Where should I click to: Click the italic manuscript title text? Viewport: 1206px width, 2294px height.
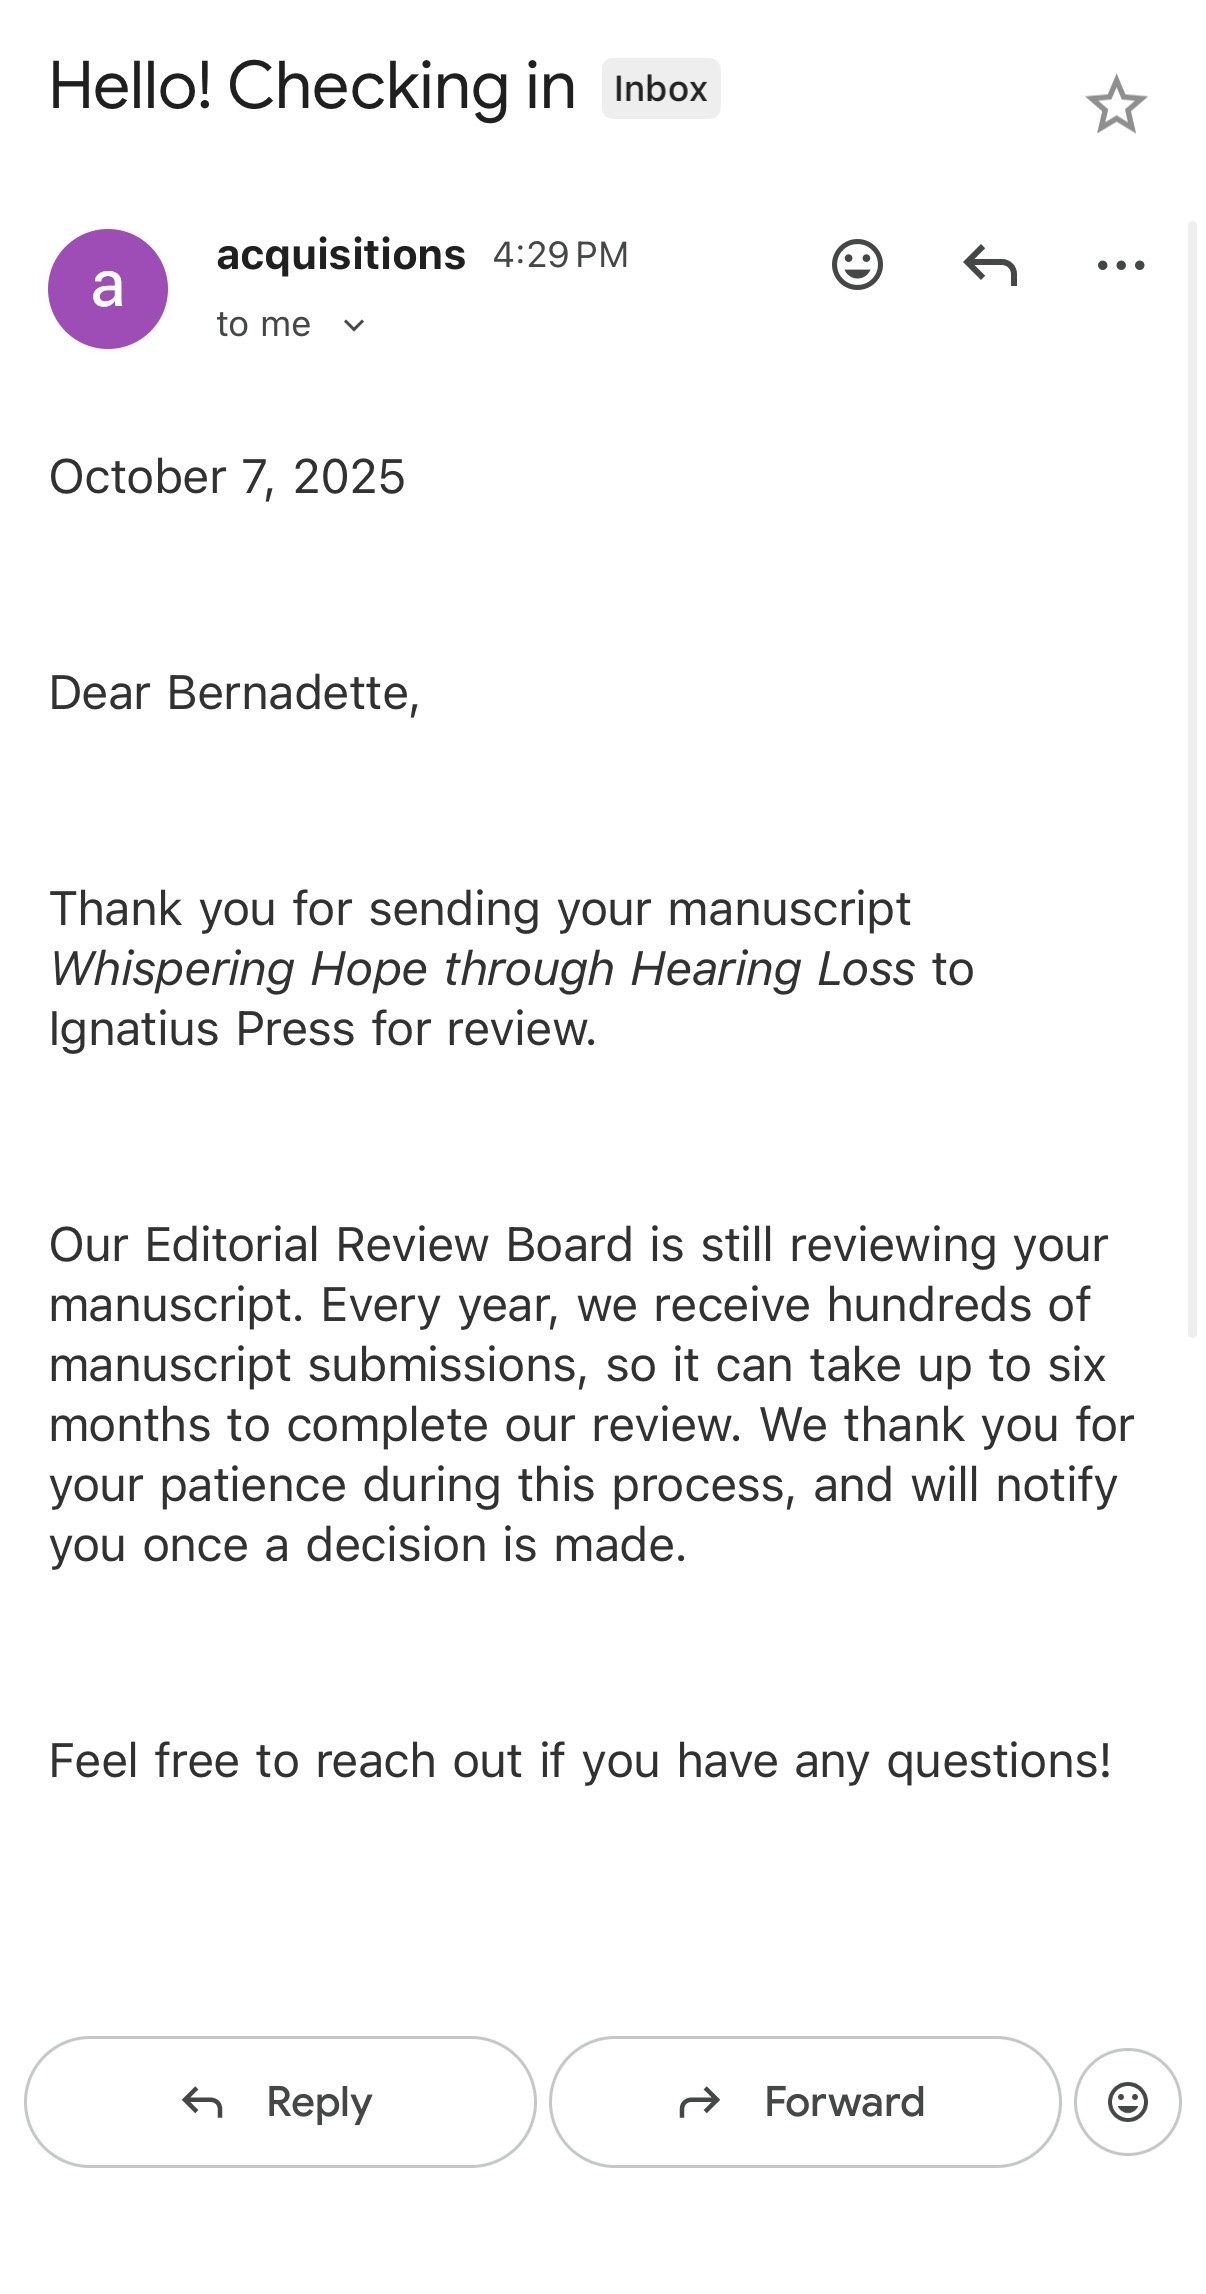tap(482, 969)
